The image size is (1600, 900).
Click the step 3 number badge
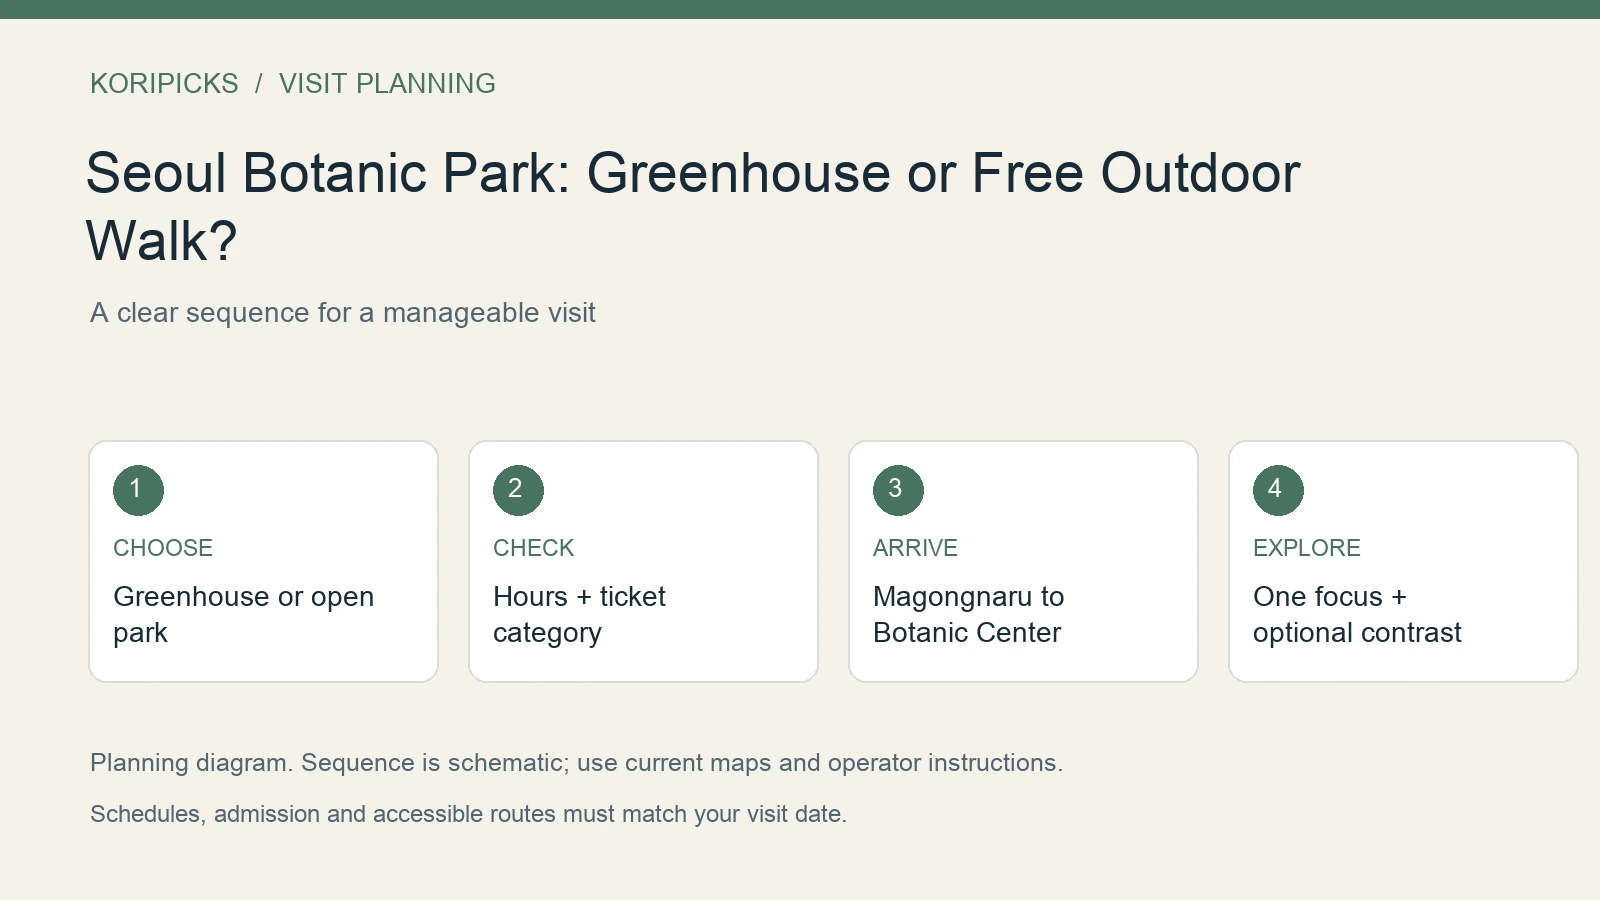pos(898,490)
